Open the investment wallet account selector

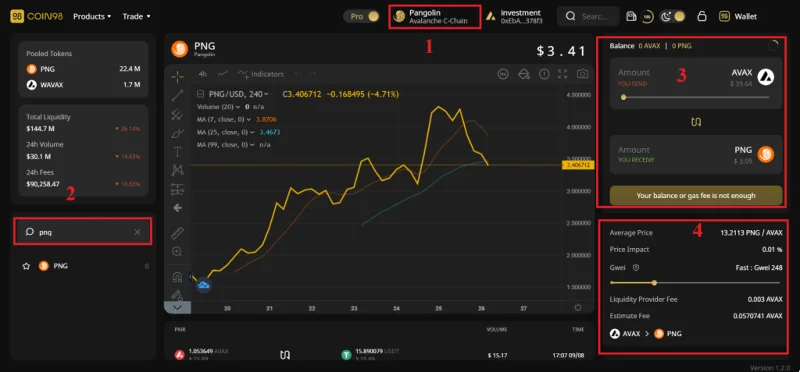click(514, 16)
